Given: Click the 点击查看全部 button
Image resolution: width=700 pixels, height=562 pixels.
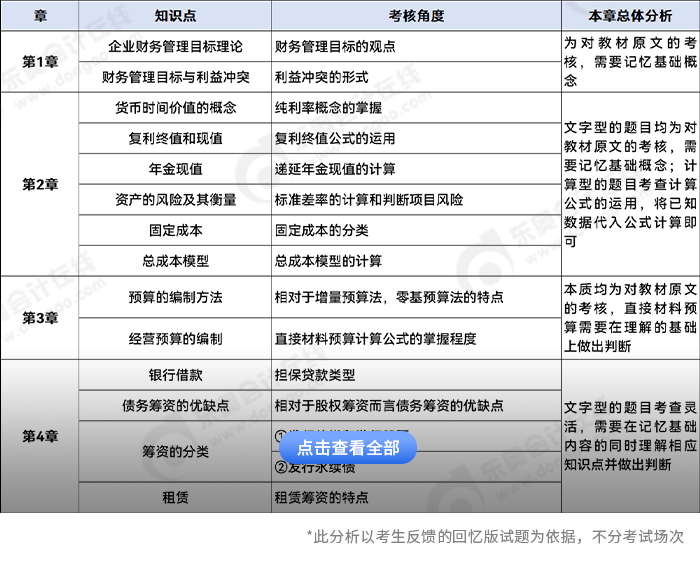Looking at the screenshot, I should [x=348, y=448].
